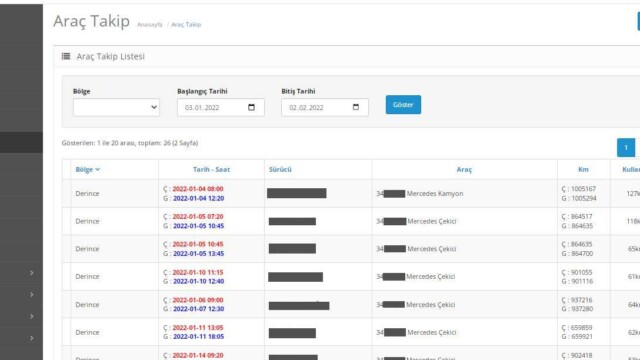
Task: Click km value Ç : 659859
Action: point(577,328)
